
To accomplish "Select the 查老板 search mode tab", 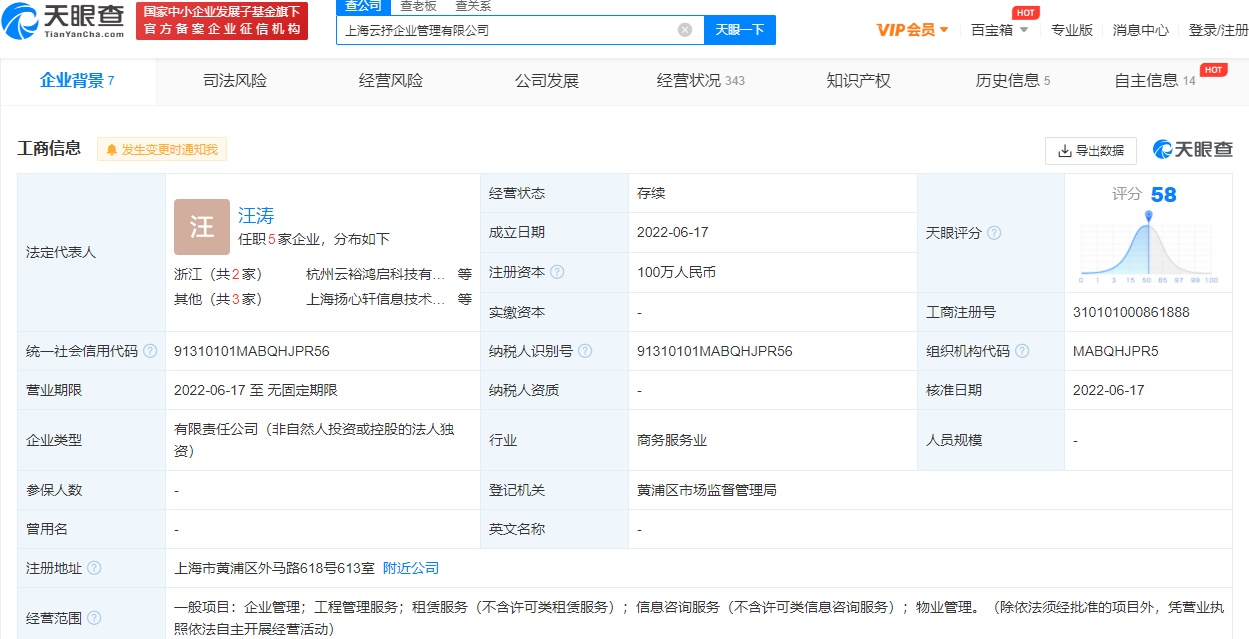I will pos(418,6).
